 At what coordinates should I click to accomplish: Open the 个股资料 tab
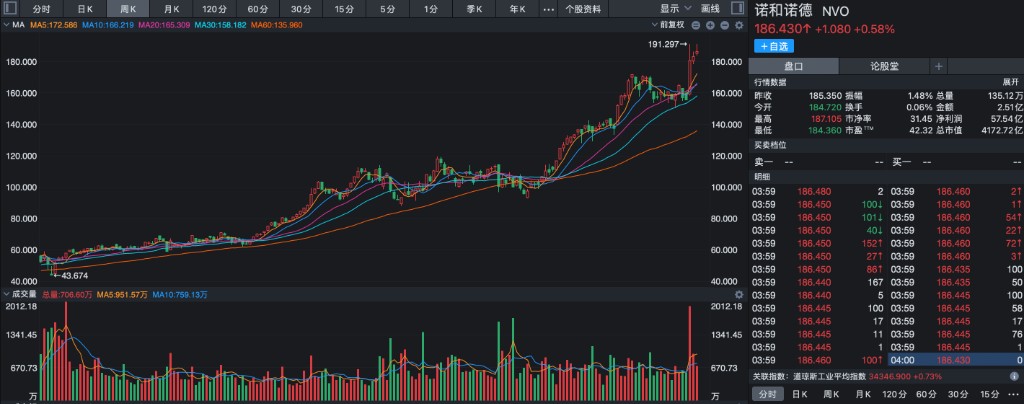tap(583, 8)
